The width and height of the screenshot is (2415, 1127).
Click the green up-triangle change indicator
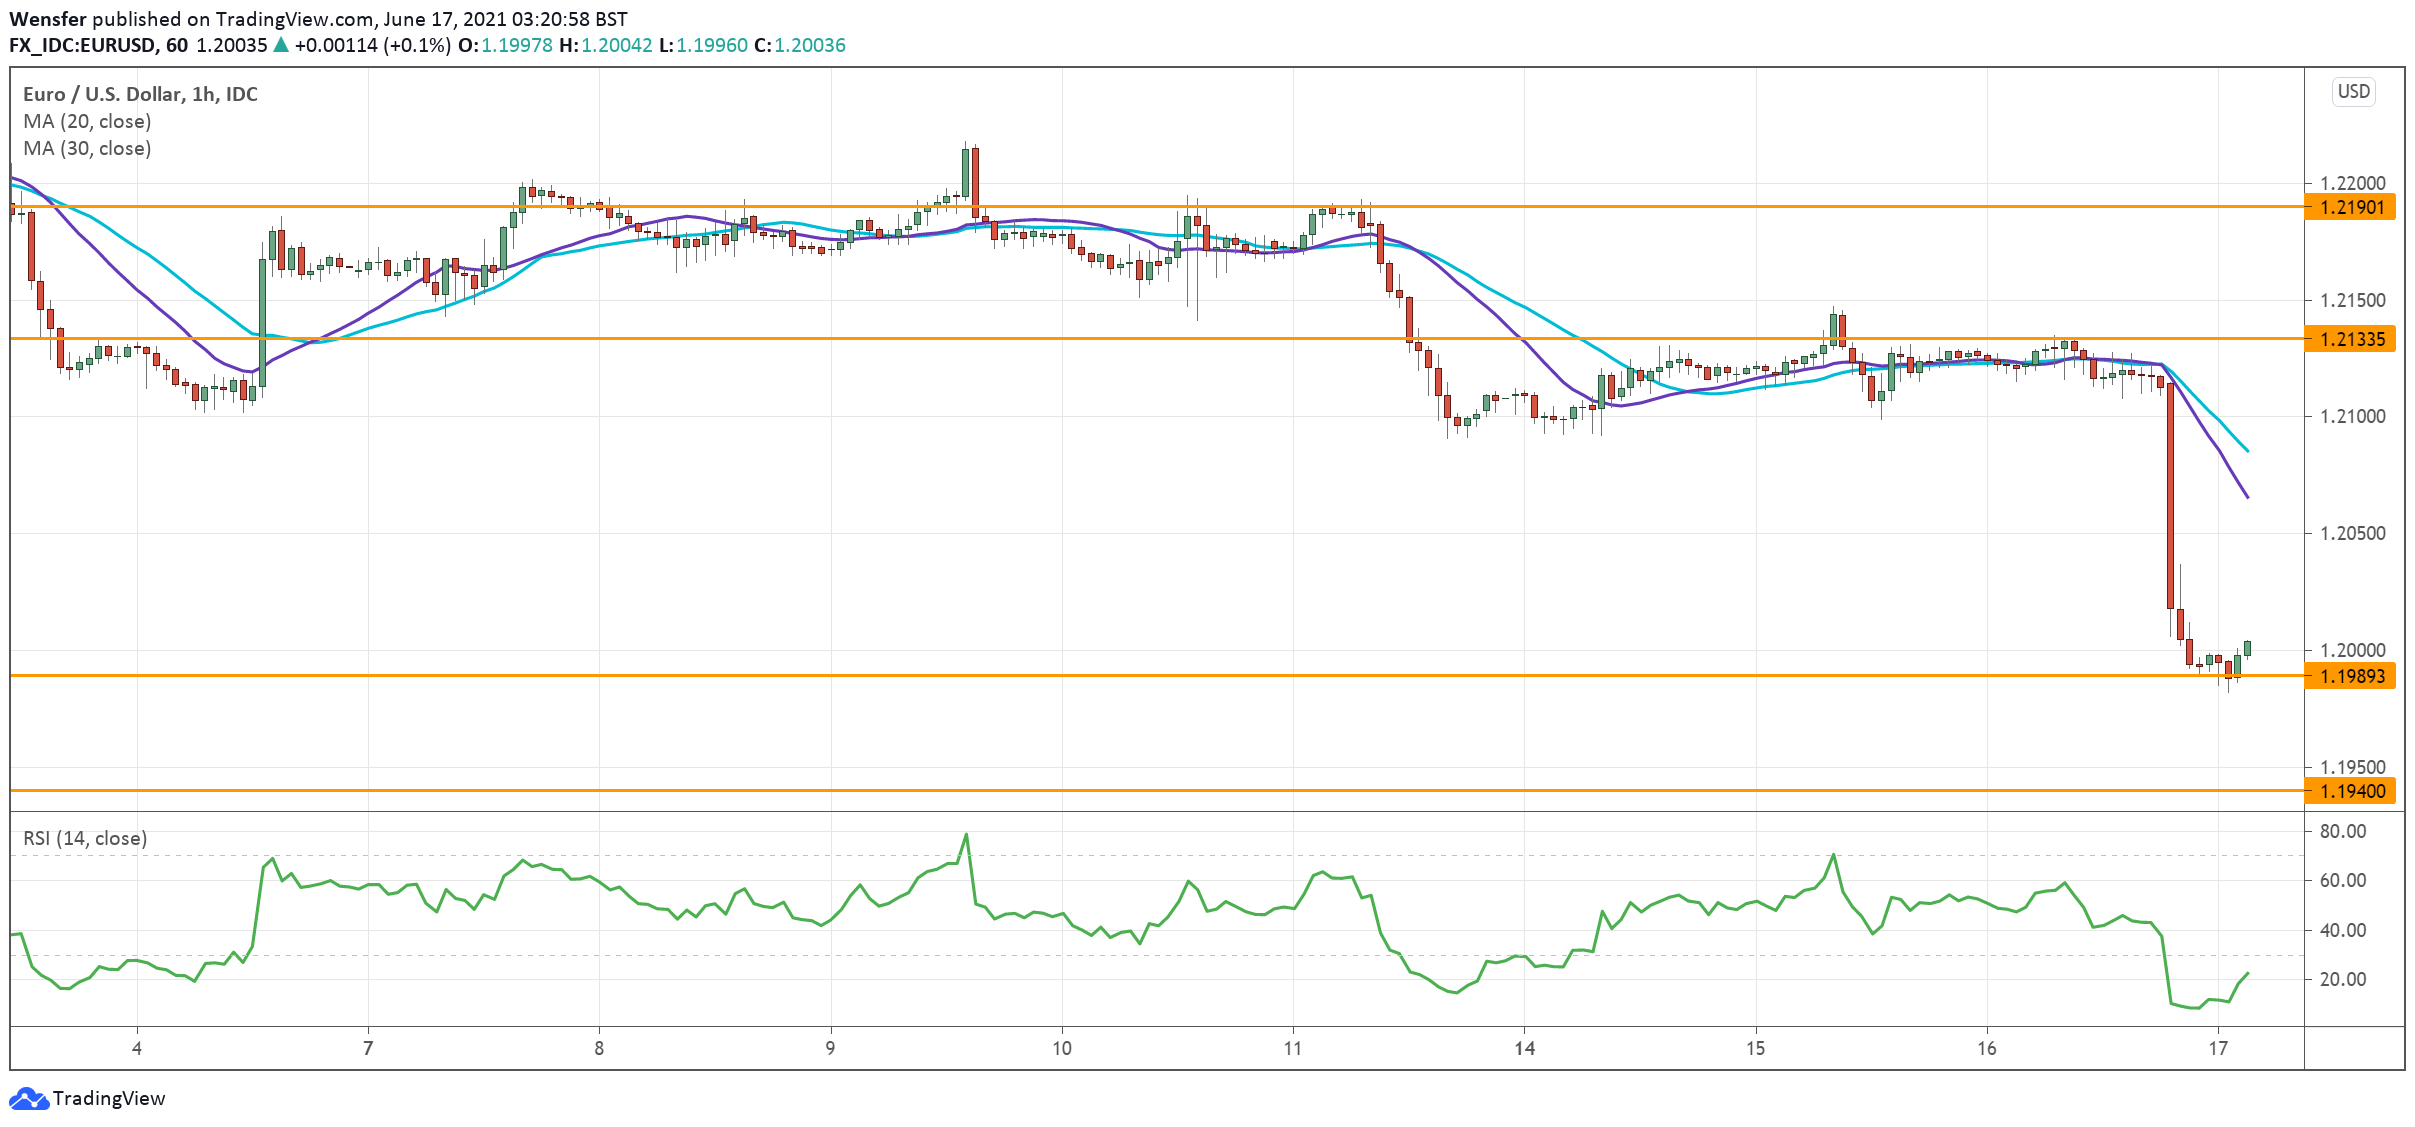281,45
